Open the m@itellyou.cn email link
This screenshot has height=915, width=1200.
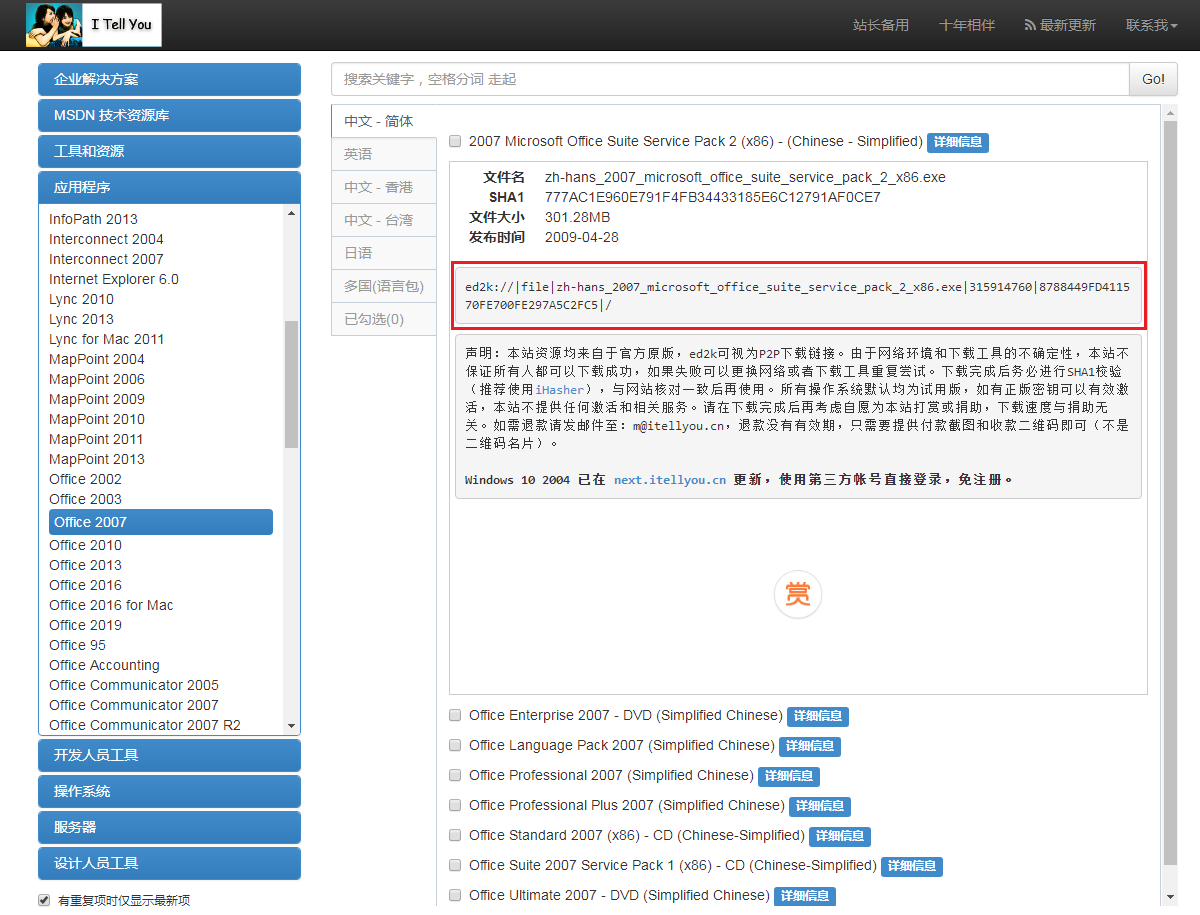click(x=678, y=425)
